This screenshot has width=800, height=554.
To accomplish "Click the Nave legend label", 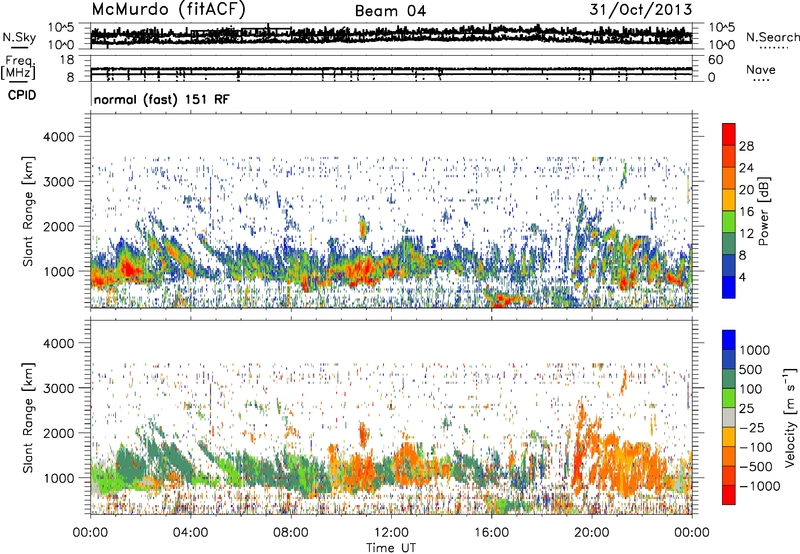I will tap(761, 70).
